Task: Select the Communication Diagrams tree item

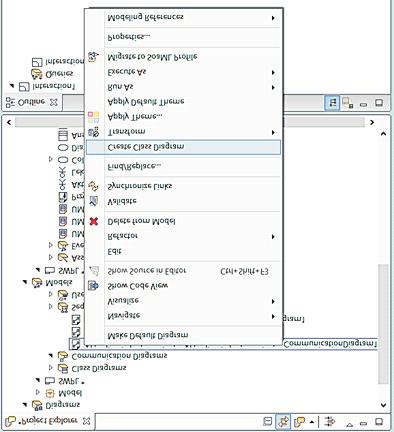Action: click(x=119, y=356)
